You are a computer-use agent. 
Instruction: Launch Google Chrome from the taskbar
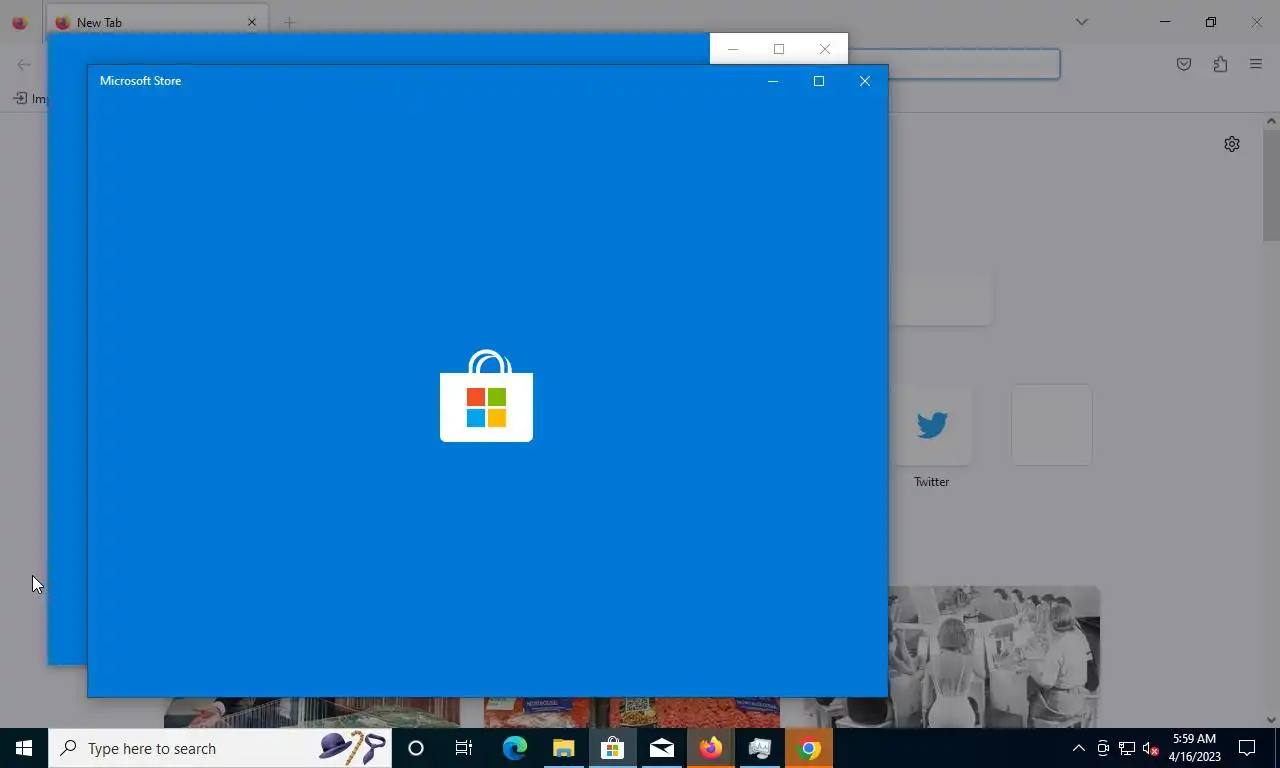pos(809,748)
